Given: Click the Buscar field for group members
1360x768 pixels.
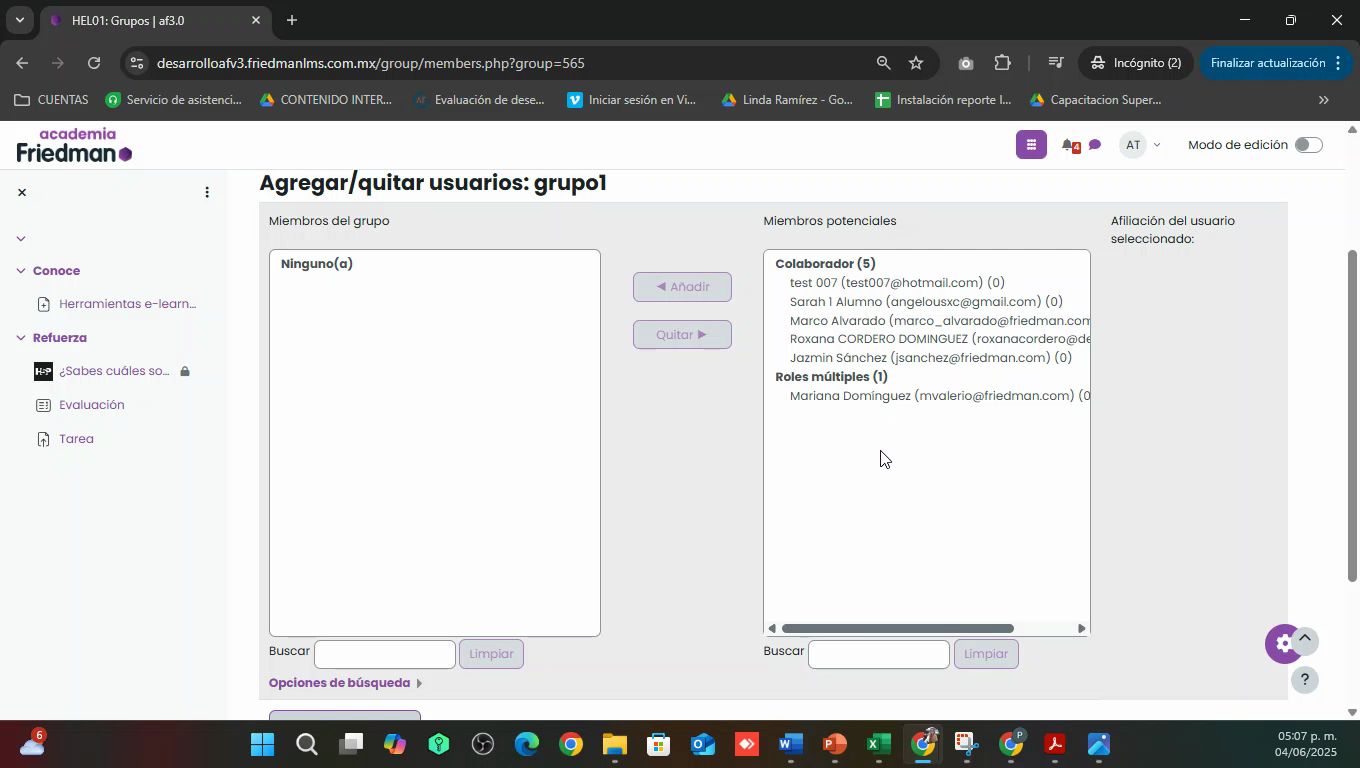Looking at the screenshot, I should pos(385,654).
